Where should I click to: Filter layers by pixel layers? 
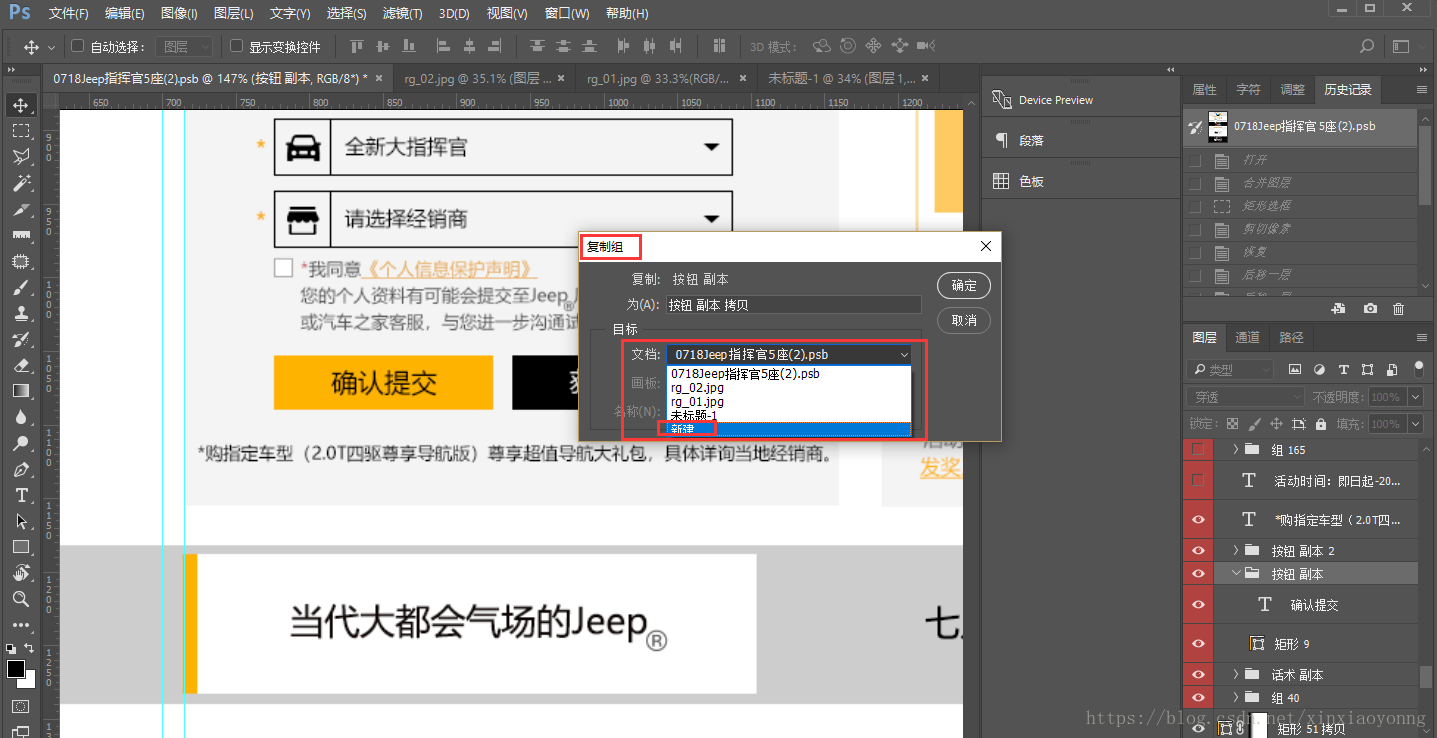click(x=1295, y=370)
